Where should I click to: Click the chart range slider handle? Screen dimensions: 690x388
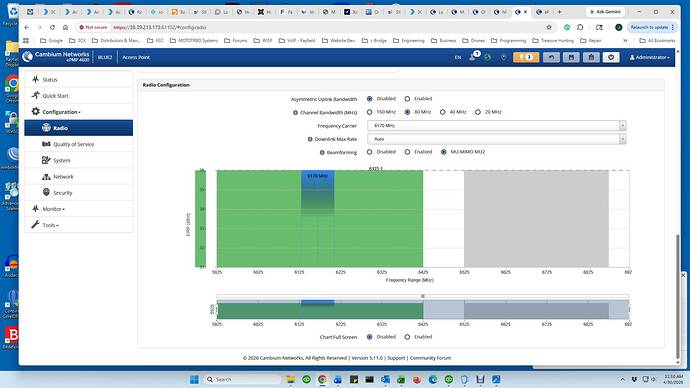tap(423, 296)
